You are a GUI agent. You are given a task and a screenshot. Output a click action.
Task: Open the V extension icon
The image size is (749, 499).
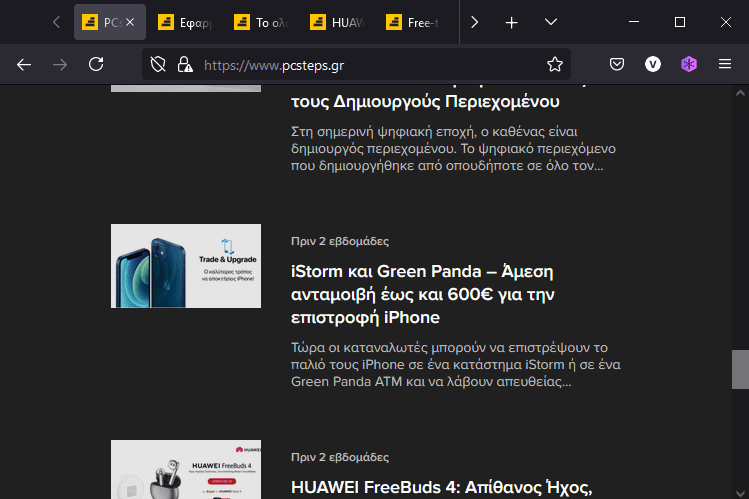[x=653, y=64]
